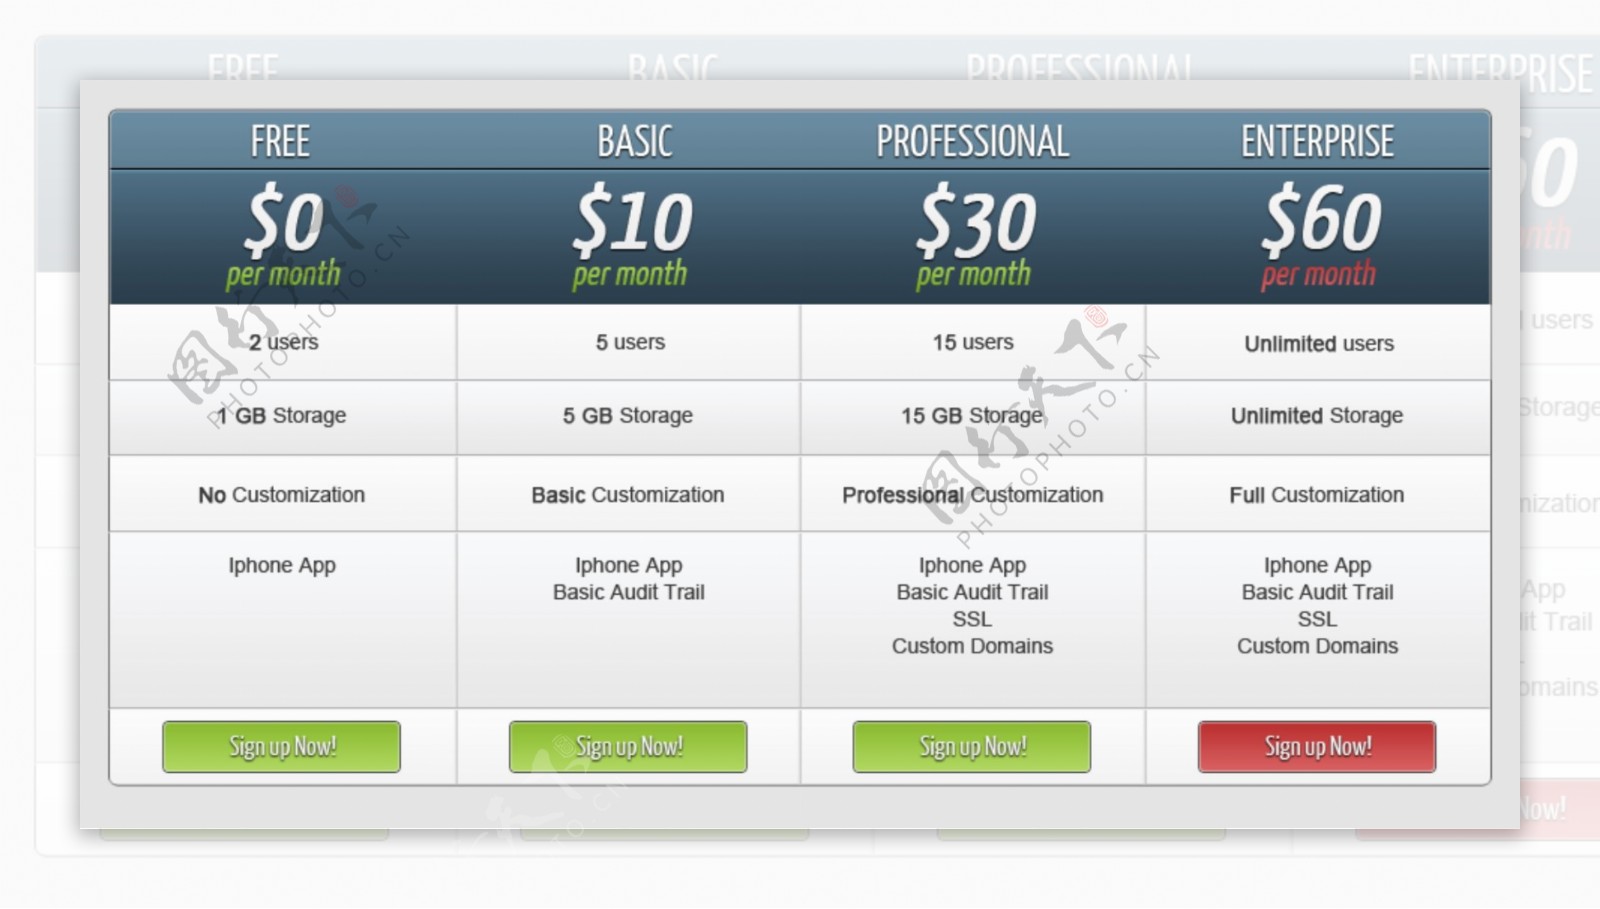
Task: Click 'Custom Domains' in the Enterprise column
Action: coord(1317,646)
